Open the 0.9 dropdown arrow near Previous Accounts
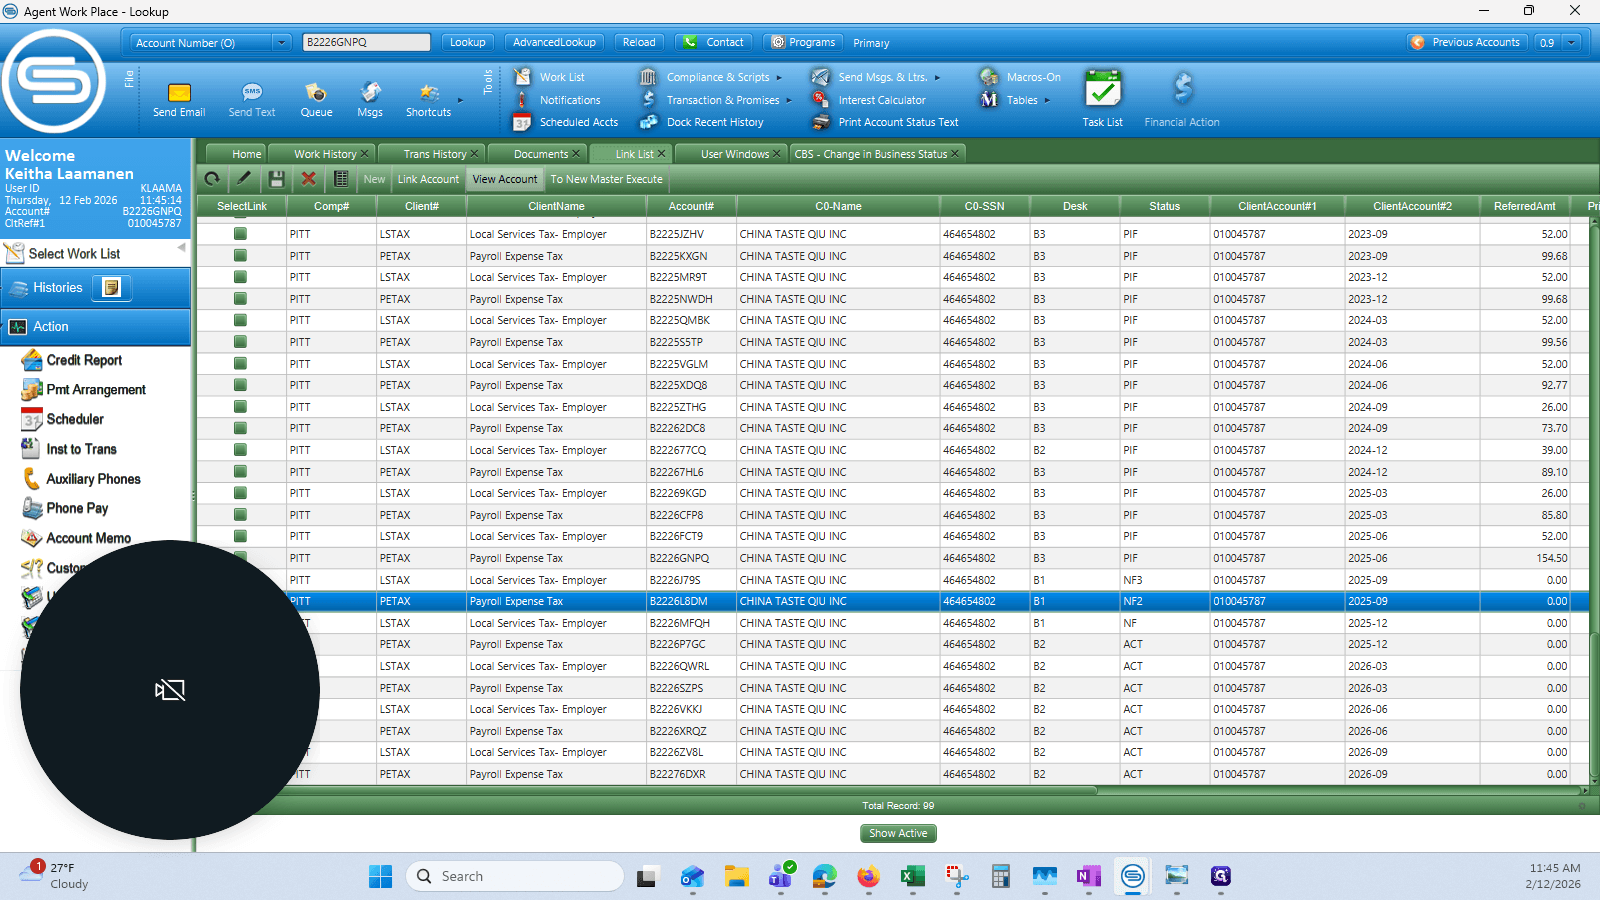Viewport: 1600px width, 900px height. tap(1572, 43)
